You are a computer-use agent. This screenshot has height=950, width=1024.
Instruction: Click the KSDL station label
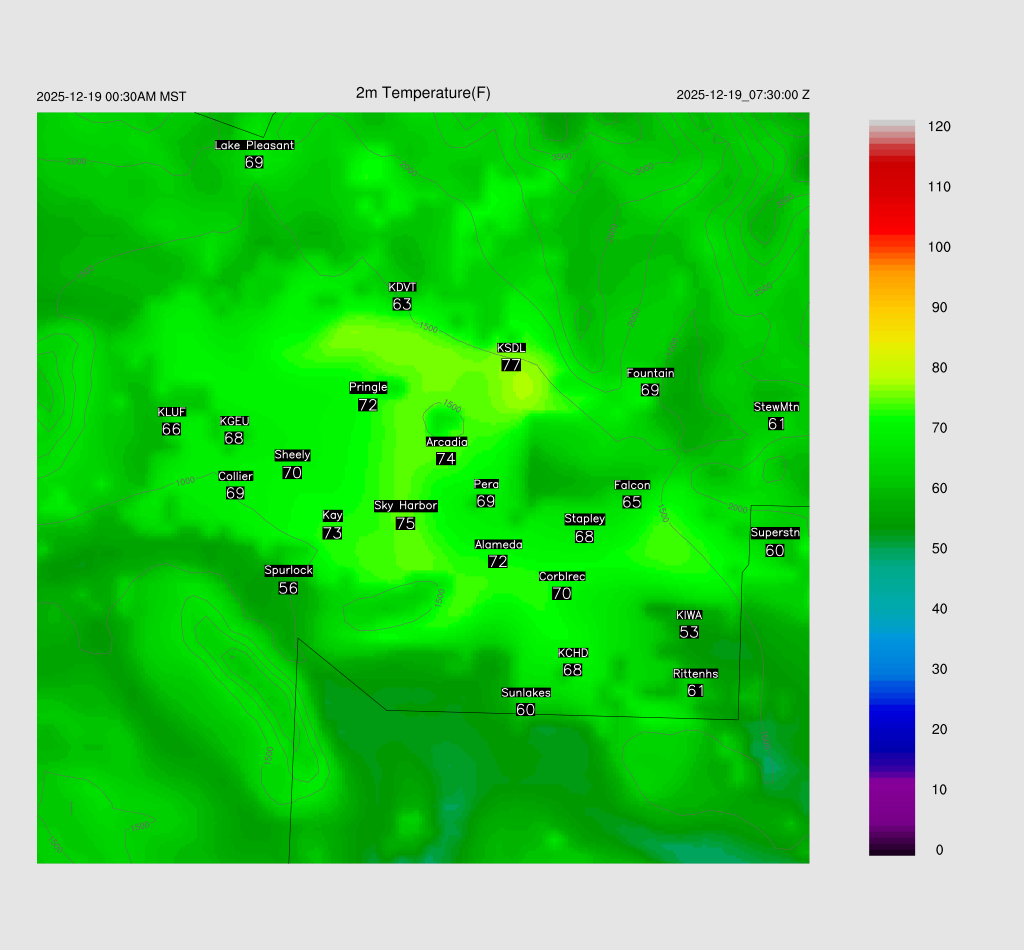[511, 348]
